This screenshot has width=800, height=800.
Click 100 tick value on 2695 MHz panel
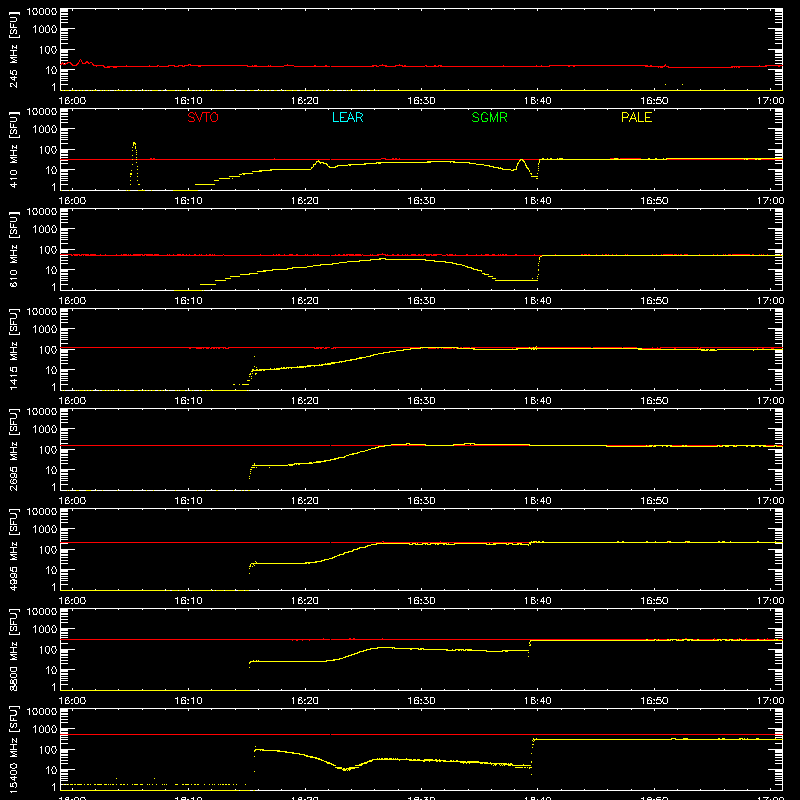point(48,450)
